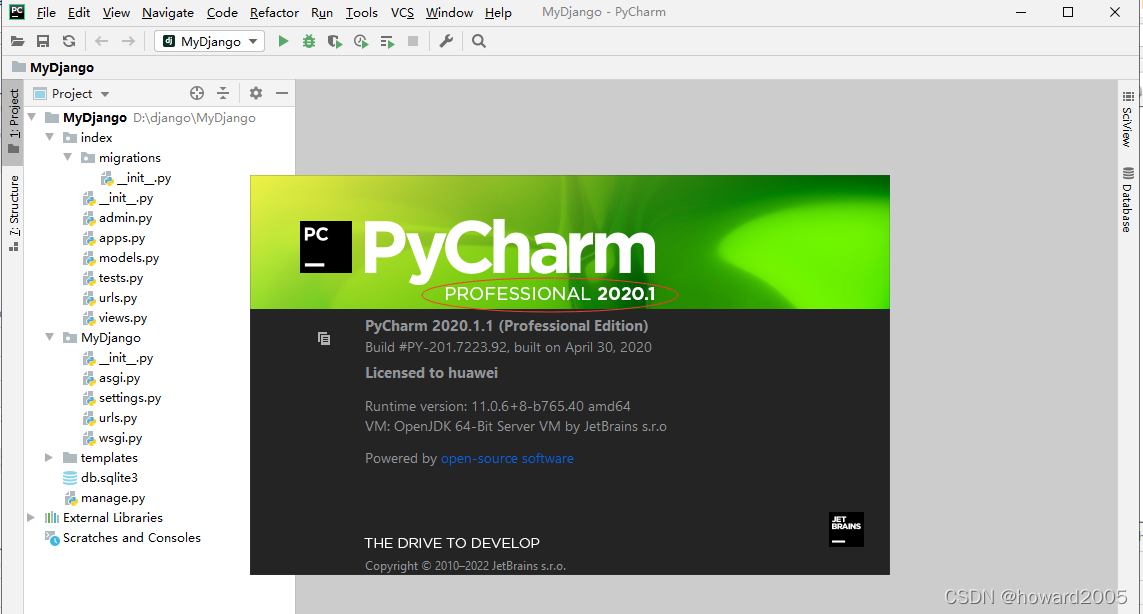Image resolution: width=1143 pixels, height=614 pixels.
Task: Click the Collapse All icon in Project panel
Action: (x=223, y=93)
